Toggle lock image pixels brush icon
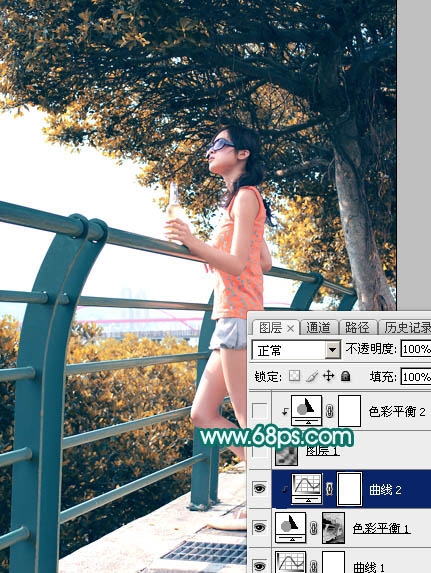Viewport: 431px width, 573px height. click(311, 376)
